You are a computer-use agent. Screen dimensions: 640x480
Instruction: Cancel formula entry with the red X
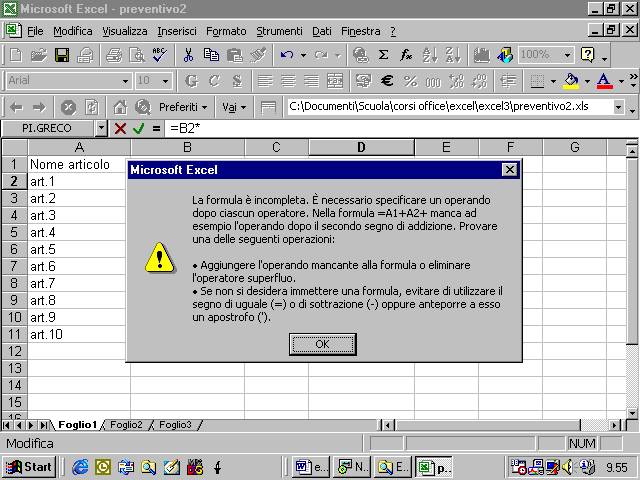(120, 129)
